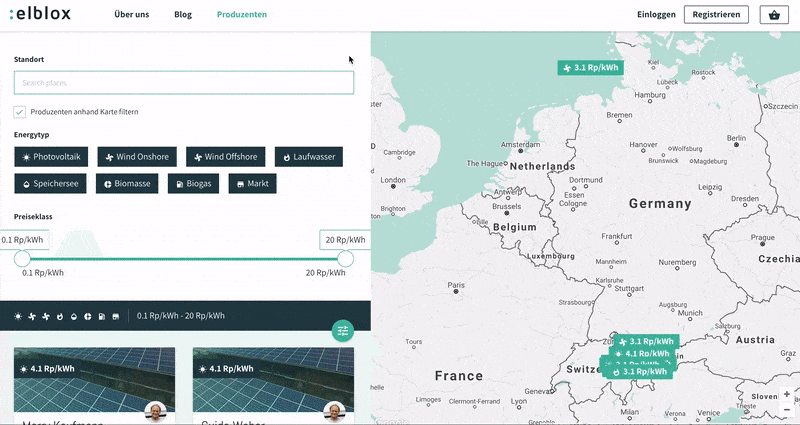The image size is (800, 425).
Task: Click the 0.1 Rp/kWh minimum value box
Action: click(x=23, y=240)
